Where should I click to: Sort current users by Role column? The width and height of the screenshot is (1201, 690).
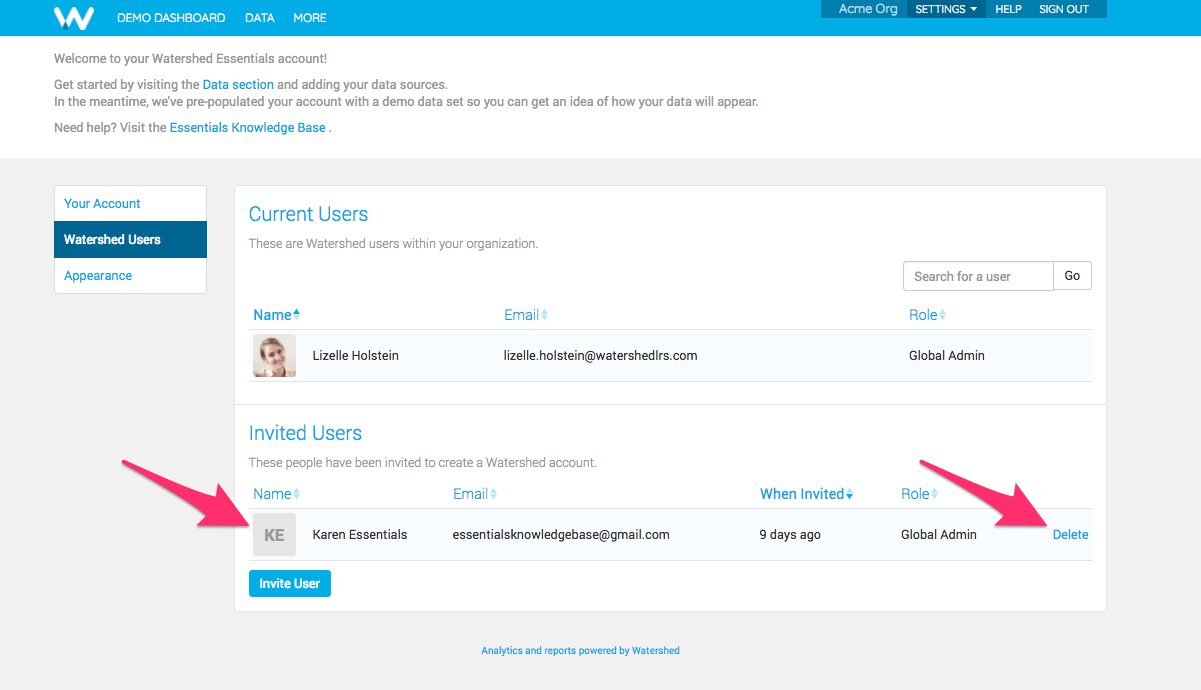(927, 315)
